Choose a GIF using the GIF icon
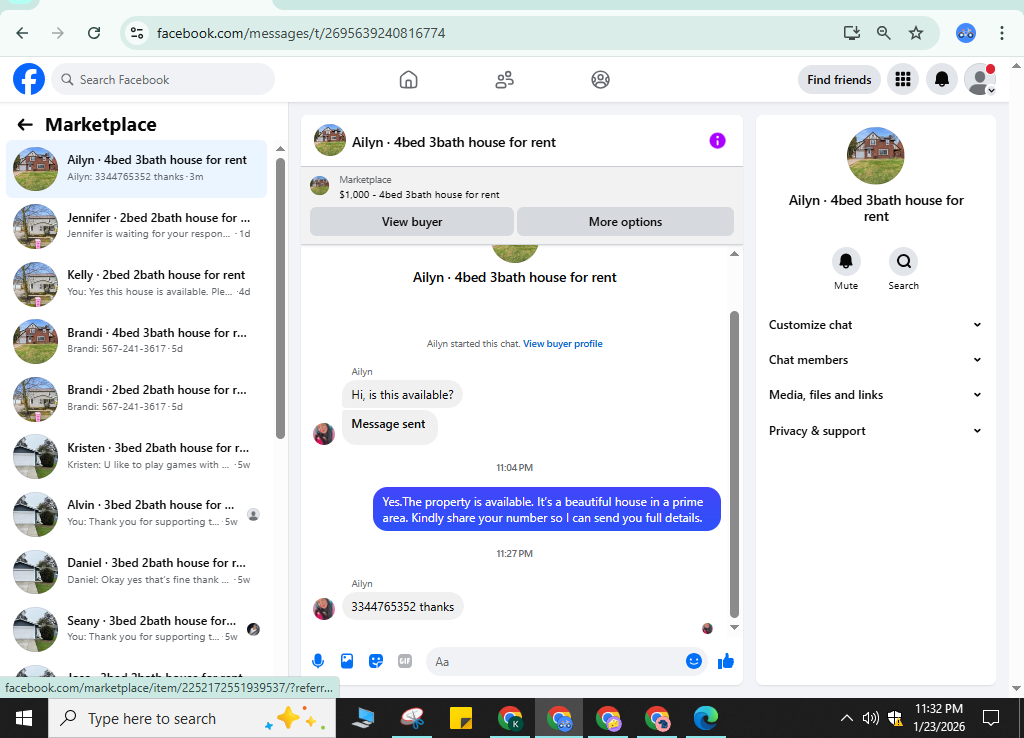This screenshot has width=1024, height=738. (405, 661)
